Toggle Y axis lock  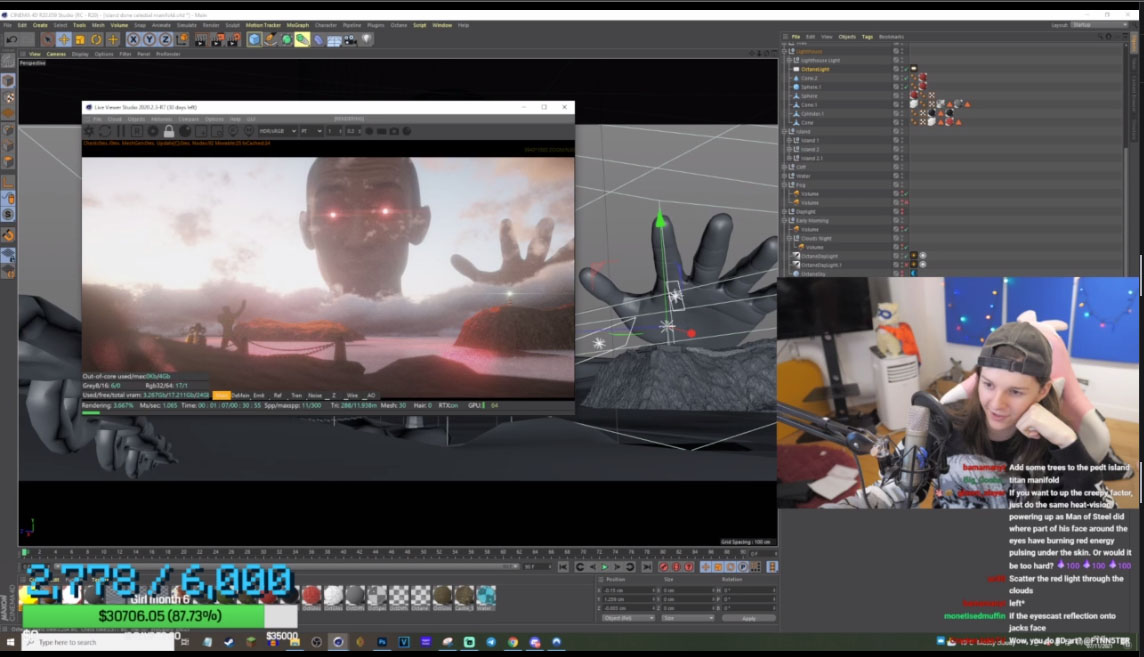[x=149, y=39]
